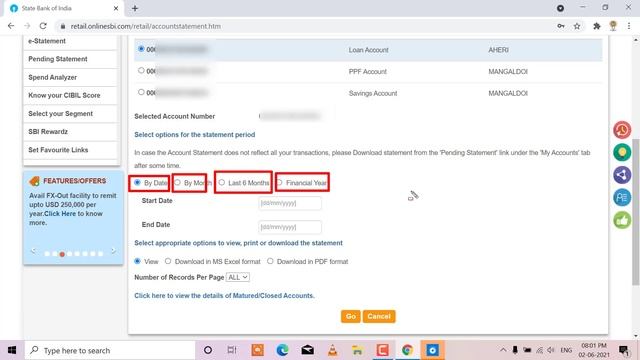Open the saved password key icon

click(561, 26)
